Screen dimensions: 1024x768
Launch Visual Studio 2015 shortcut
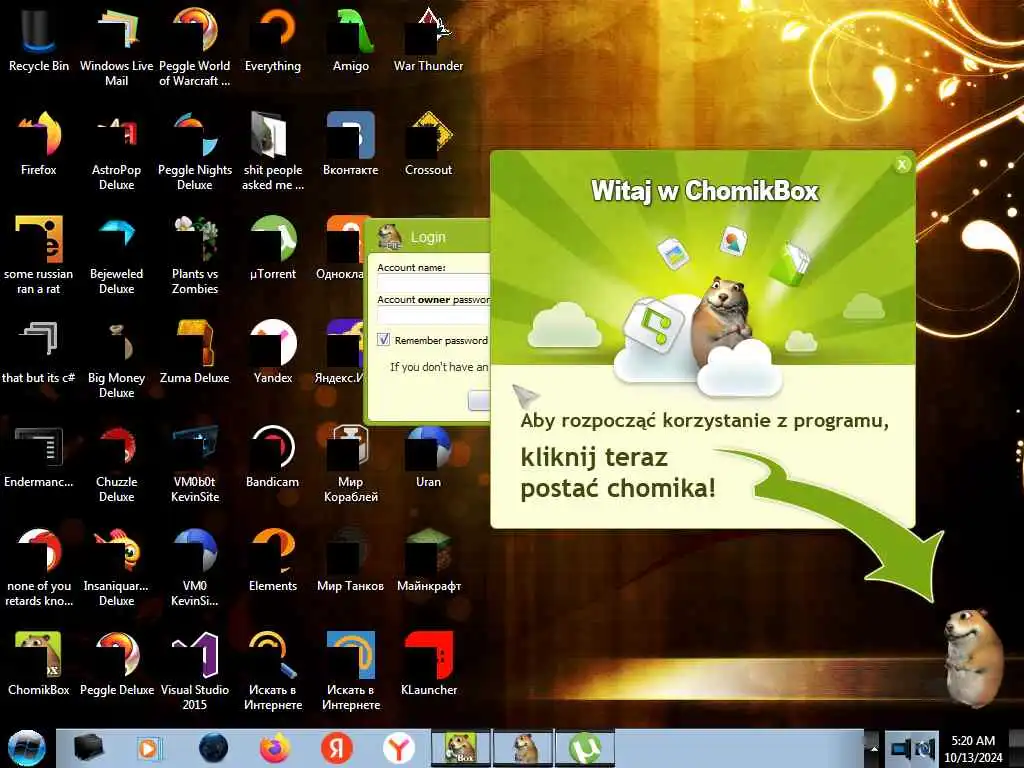pos(195,670)
